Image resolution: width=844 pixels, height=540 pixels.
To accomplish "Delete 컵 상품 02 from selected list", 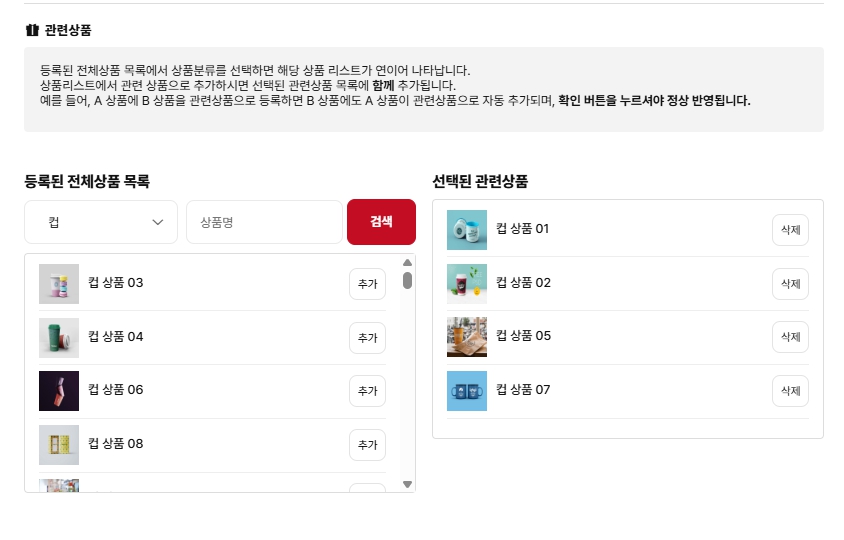I will pyautogui.click(x=790, y=284).
